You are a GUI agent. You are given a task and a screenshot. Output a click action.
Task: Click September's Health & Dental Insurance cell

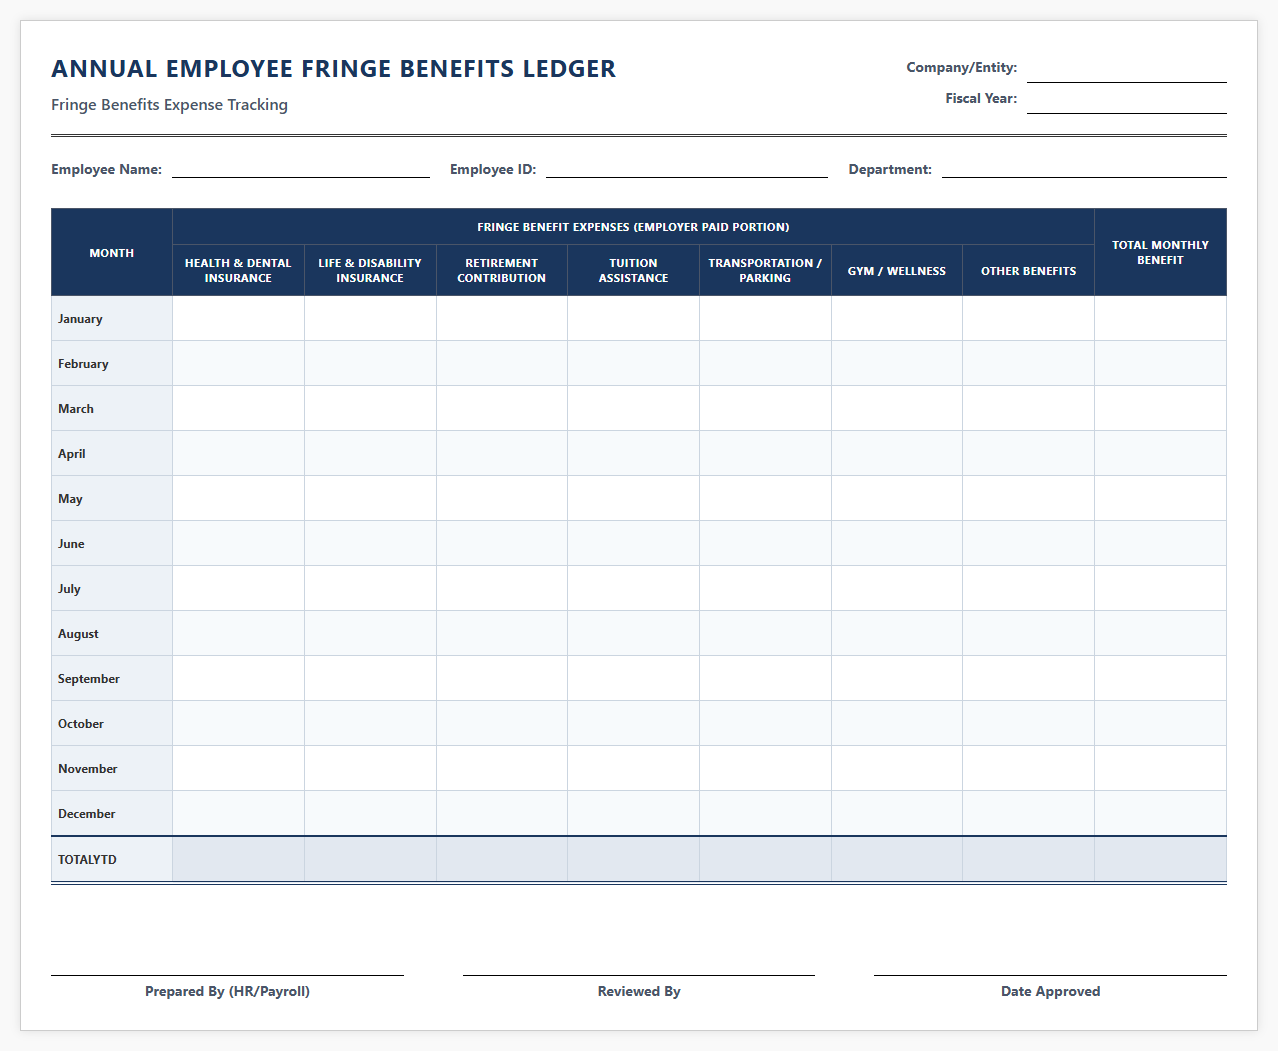238,678
